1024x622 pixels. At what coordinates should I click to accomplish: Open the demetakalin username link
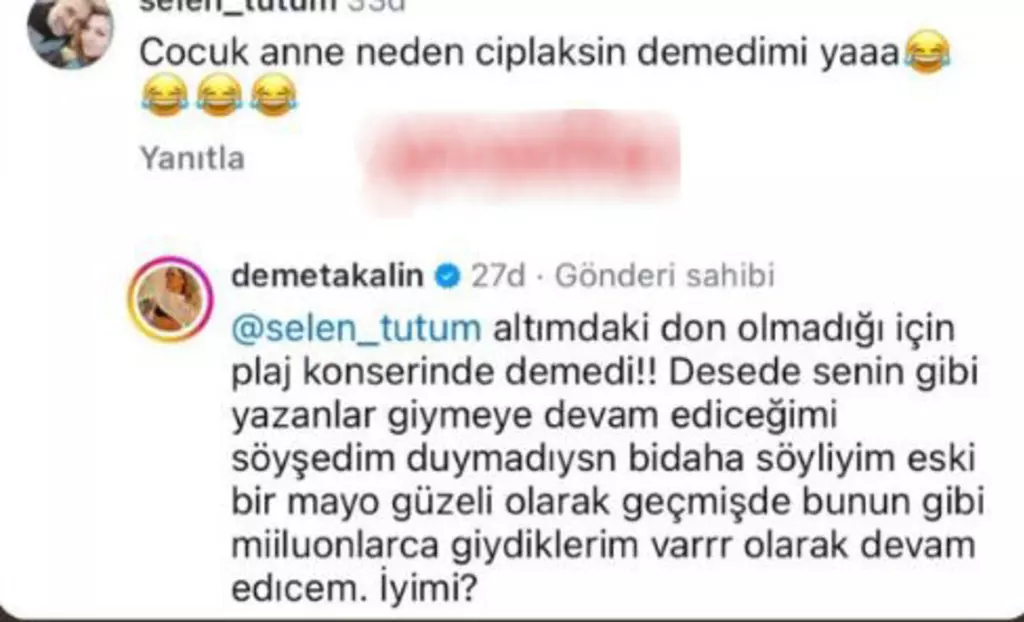click(x=328, y=276)
